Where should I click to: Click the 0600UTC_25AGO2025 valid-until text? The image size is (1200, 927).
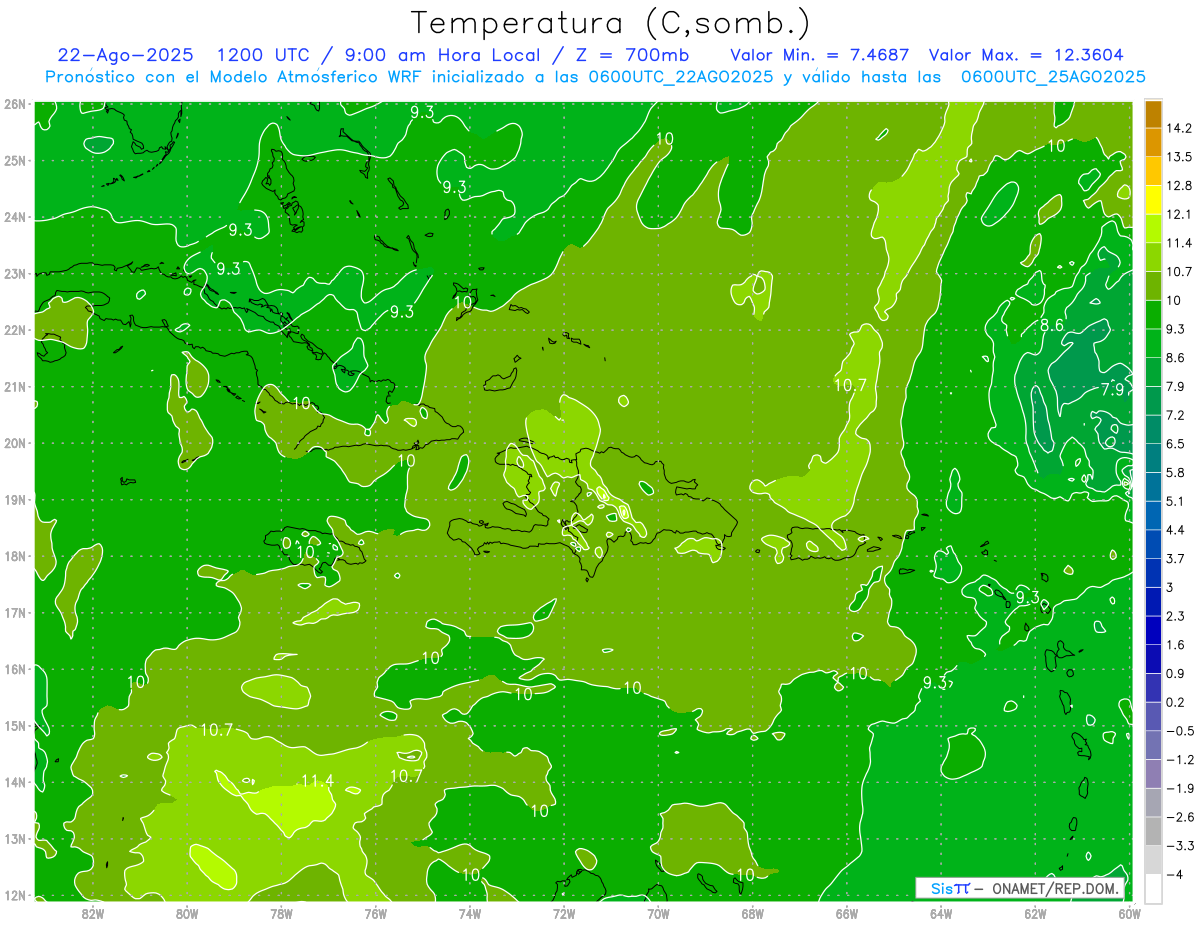[x=1052, y=77]
